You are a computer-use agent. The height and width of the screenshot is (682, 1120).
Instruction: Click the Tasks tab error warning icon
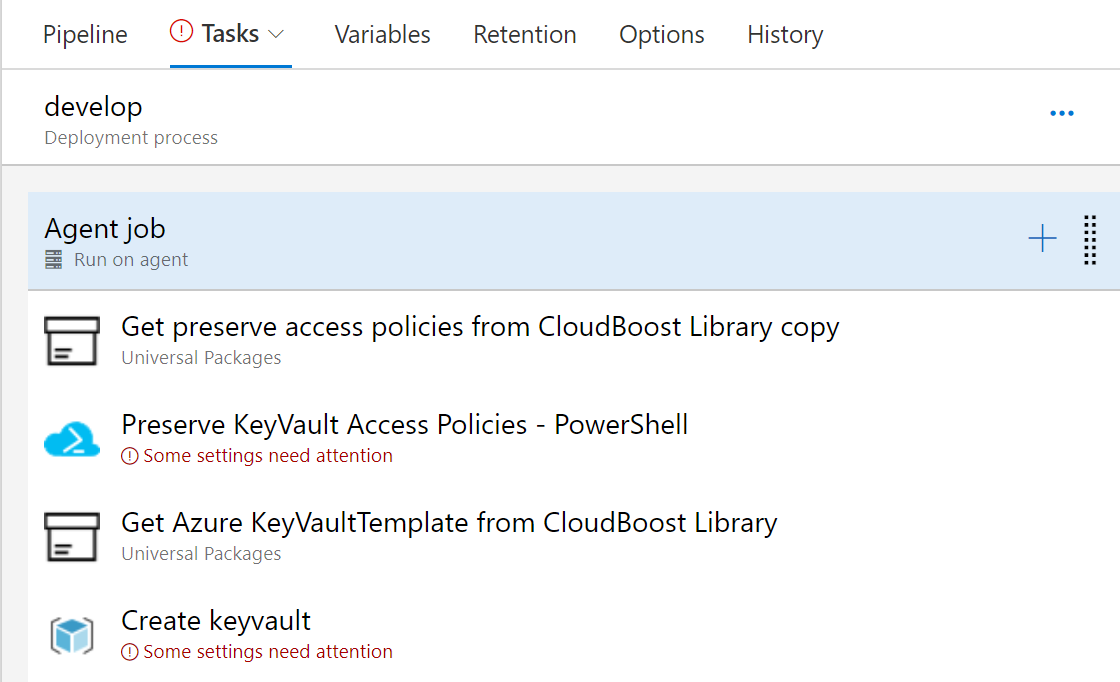181,34
